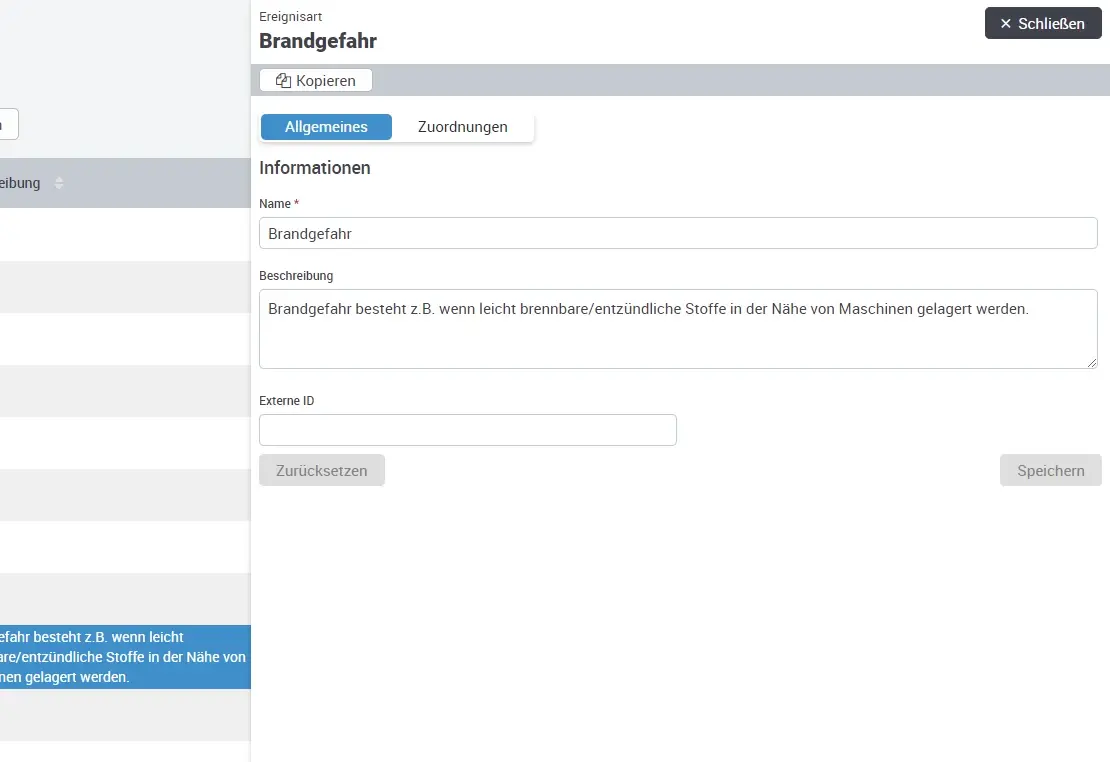Click the copy icon beside Kopieren

click(x=283, y=81)
